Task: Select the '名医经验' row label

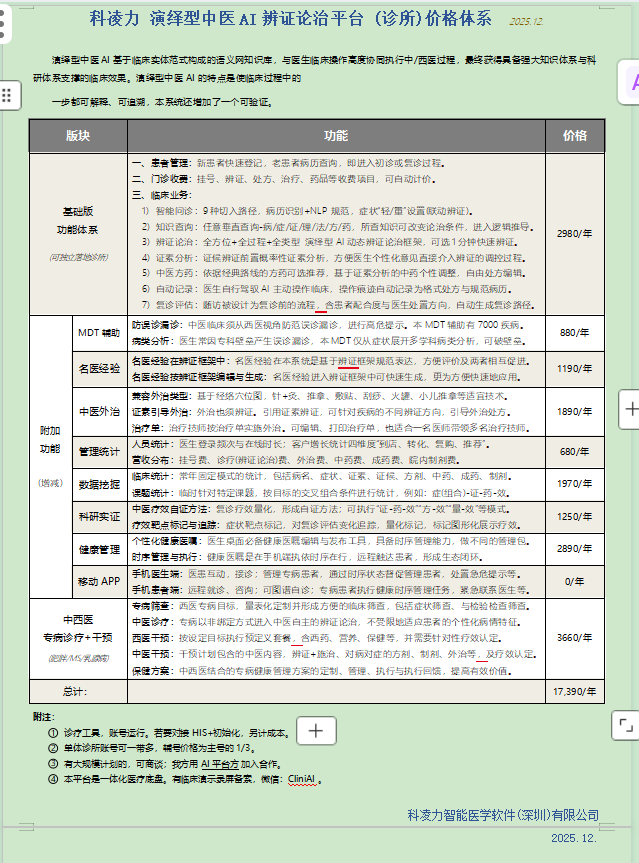Action: (x=99, y=369)
